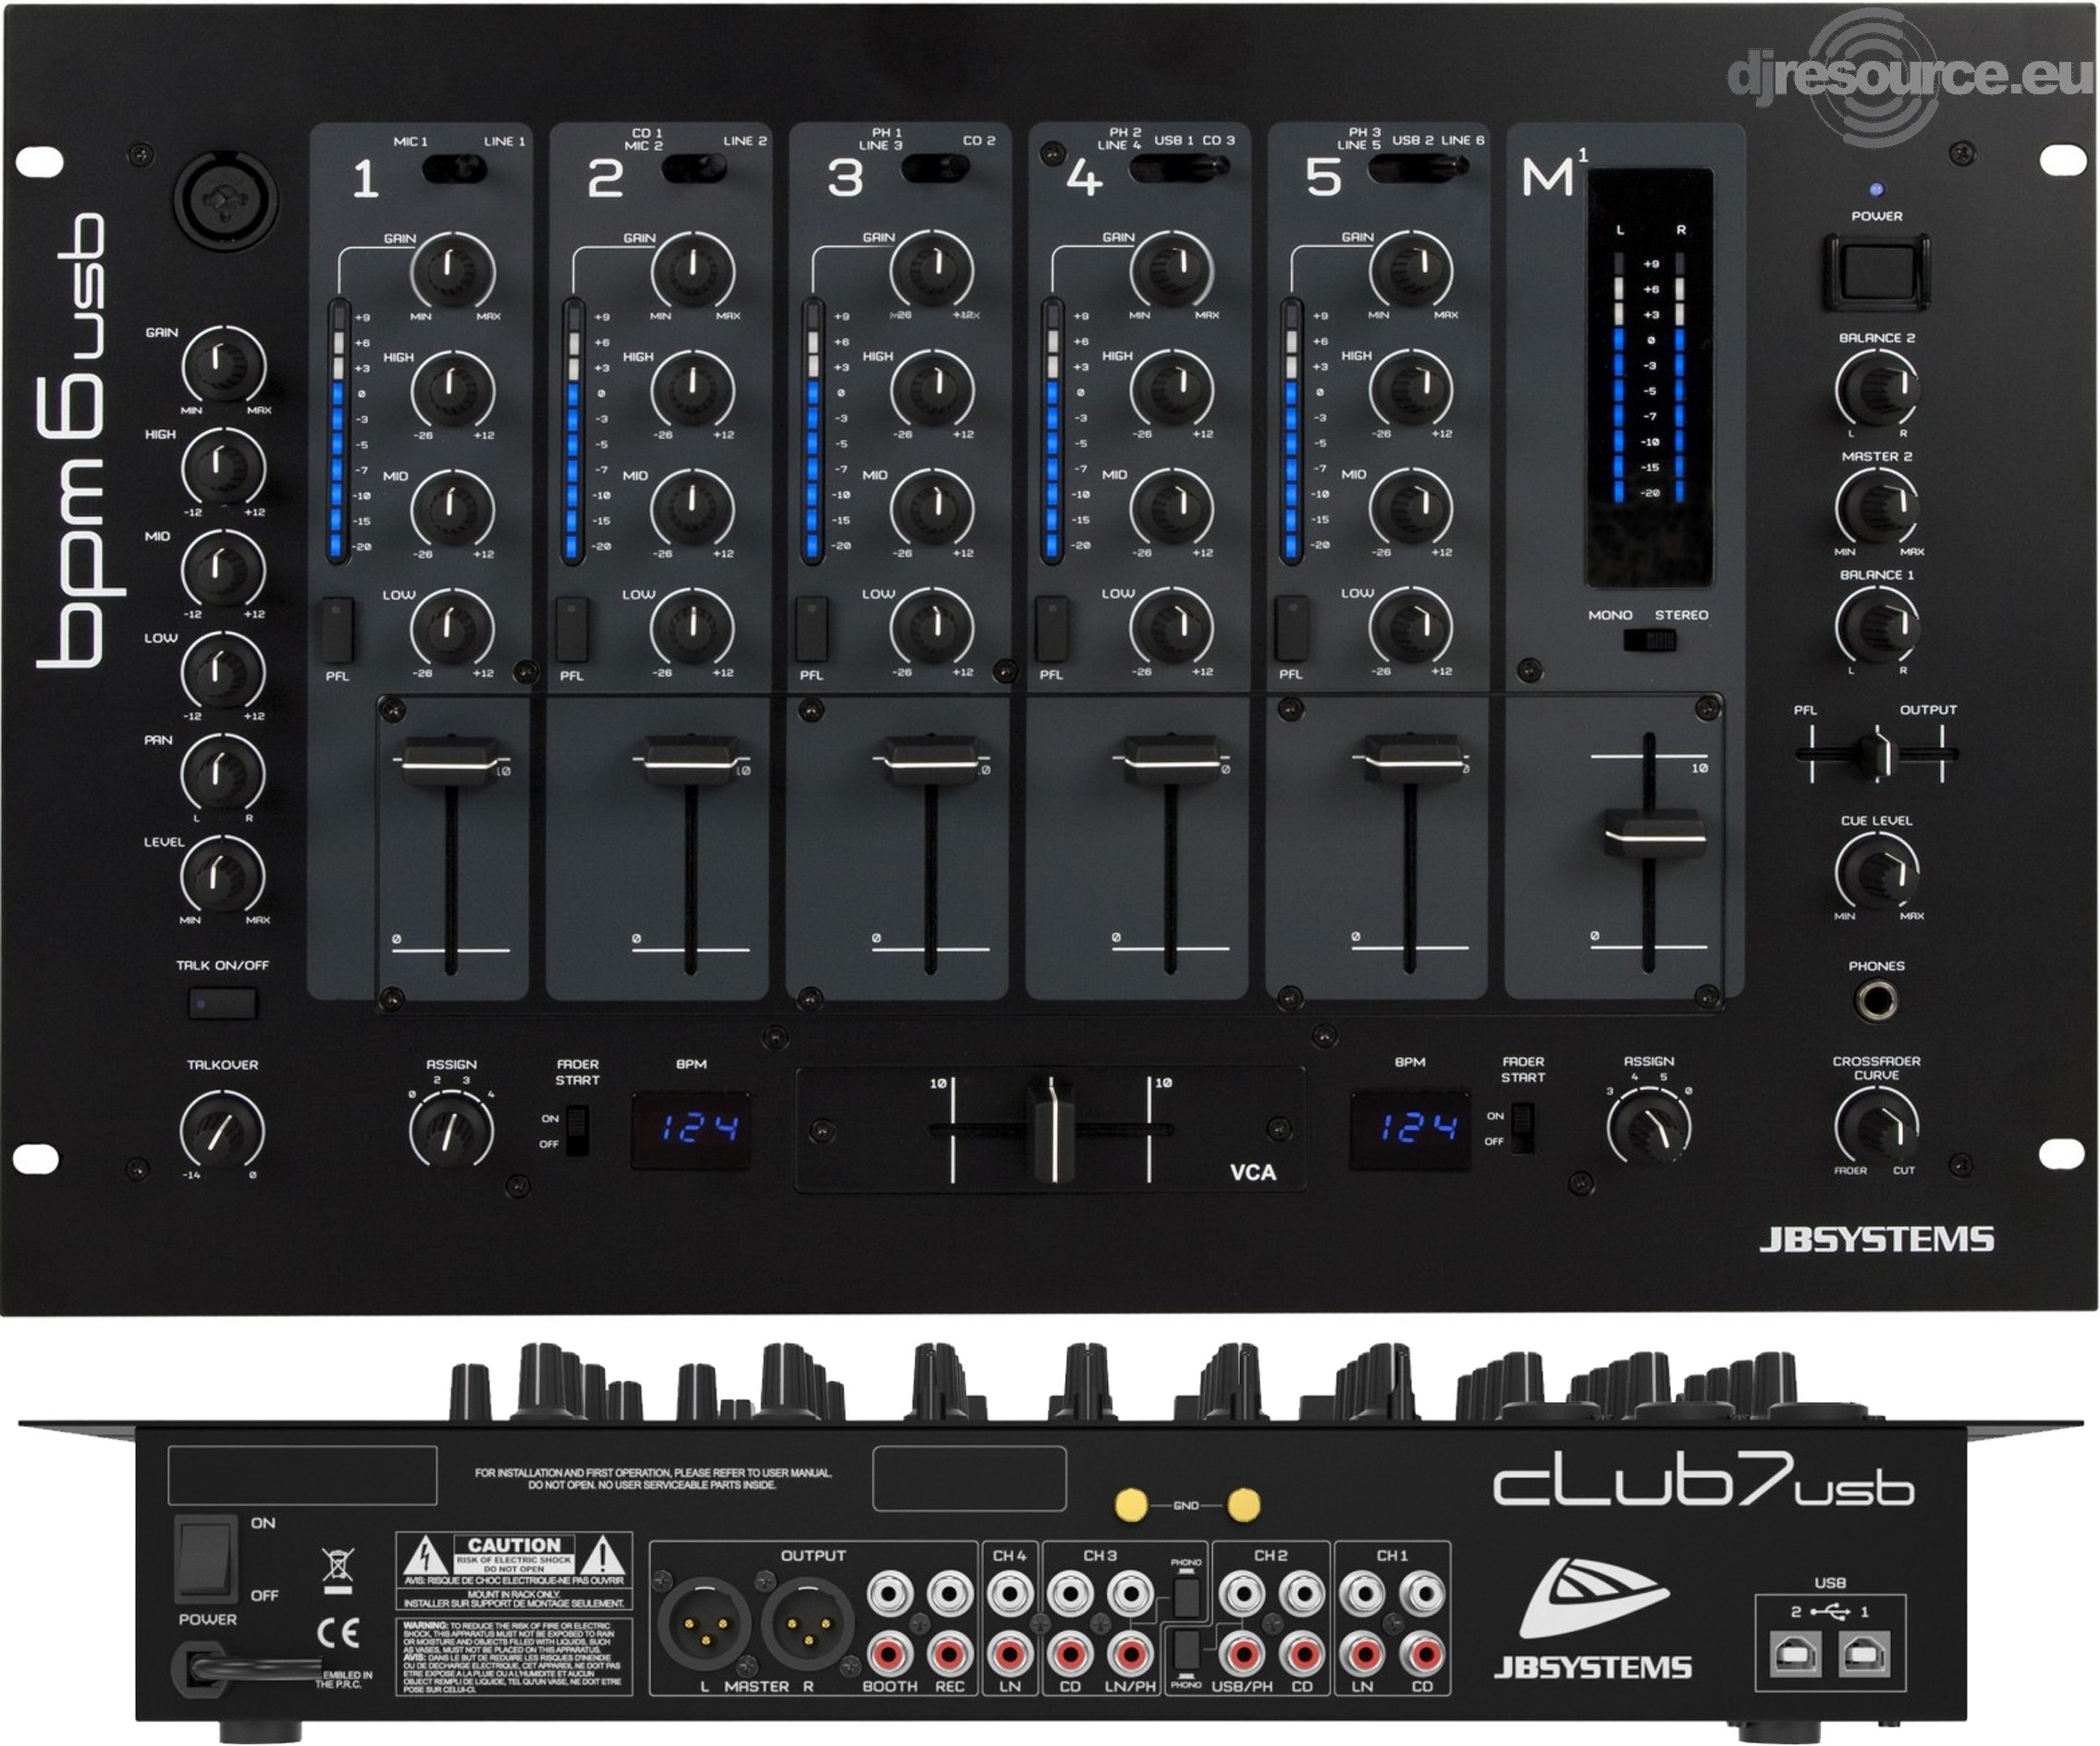Click channel 5 USB 2 input selector
The width and height of the screenshot is (2100, 1746).
tap(1418, 167)
